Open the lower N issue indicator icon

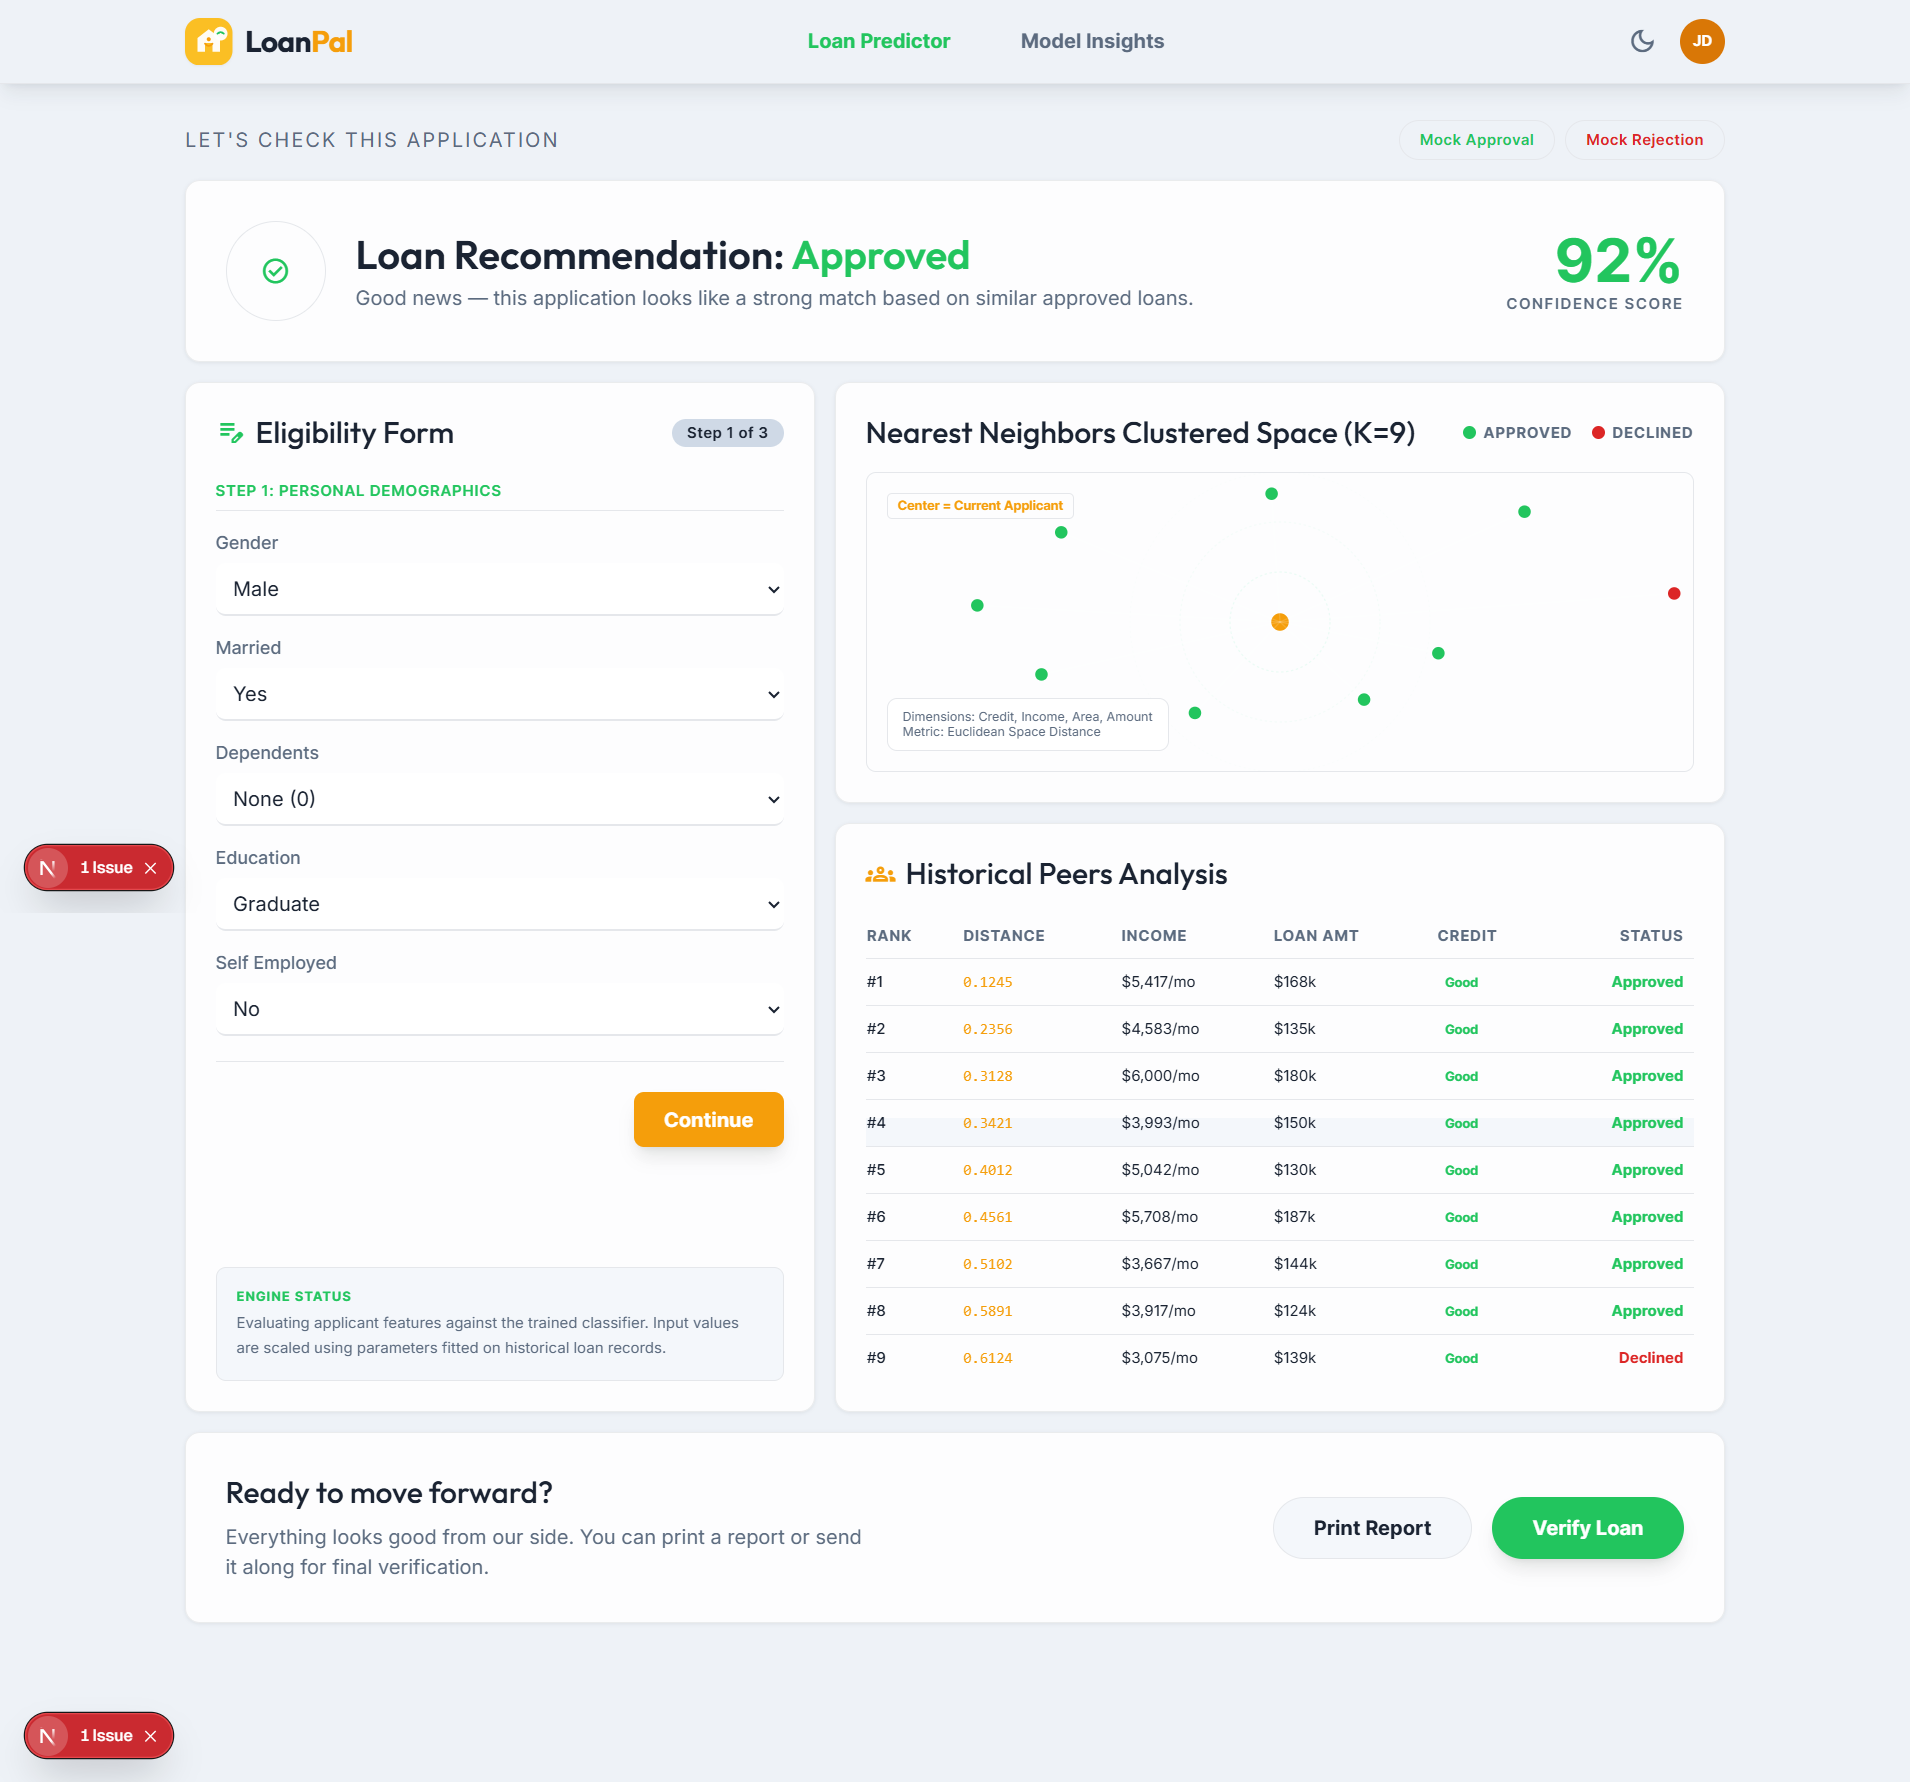point(47,1736)
